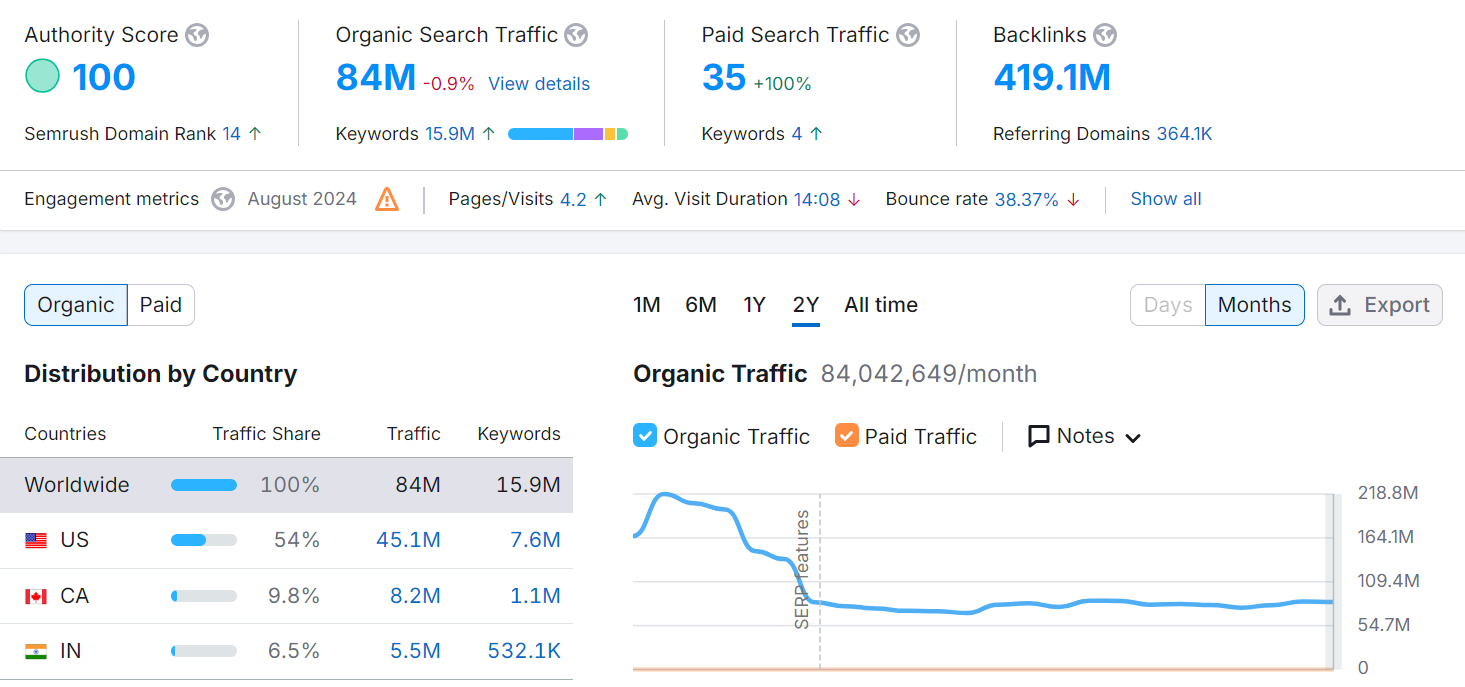Uncheck the Paid Traffic checkbox
Screen dimensions: 1465x687
[x=847, y=436]
